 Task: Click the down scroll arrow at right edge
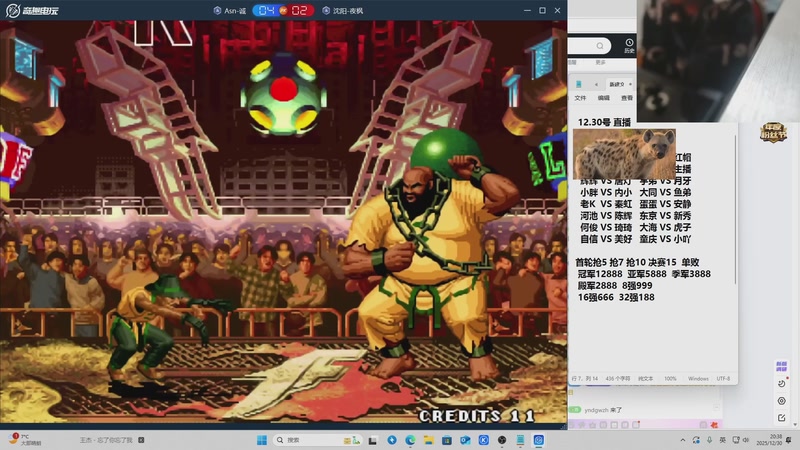tap(795, 424)
